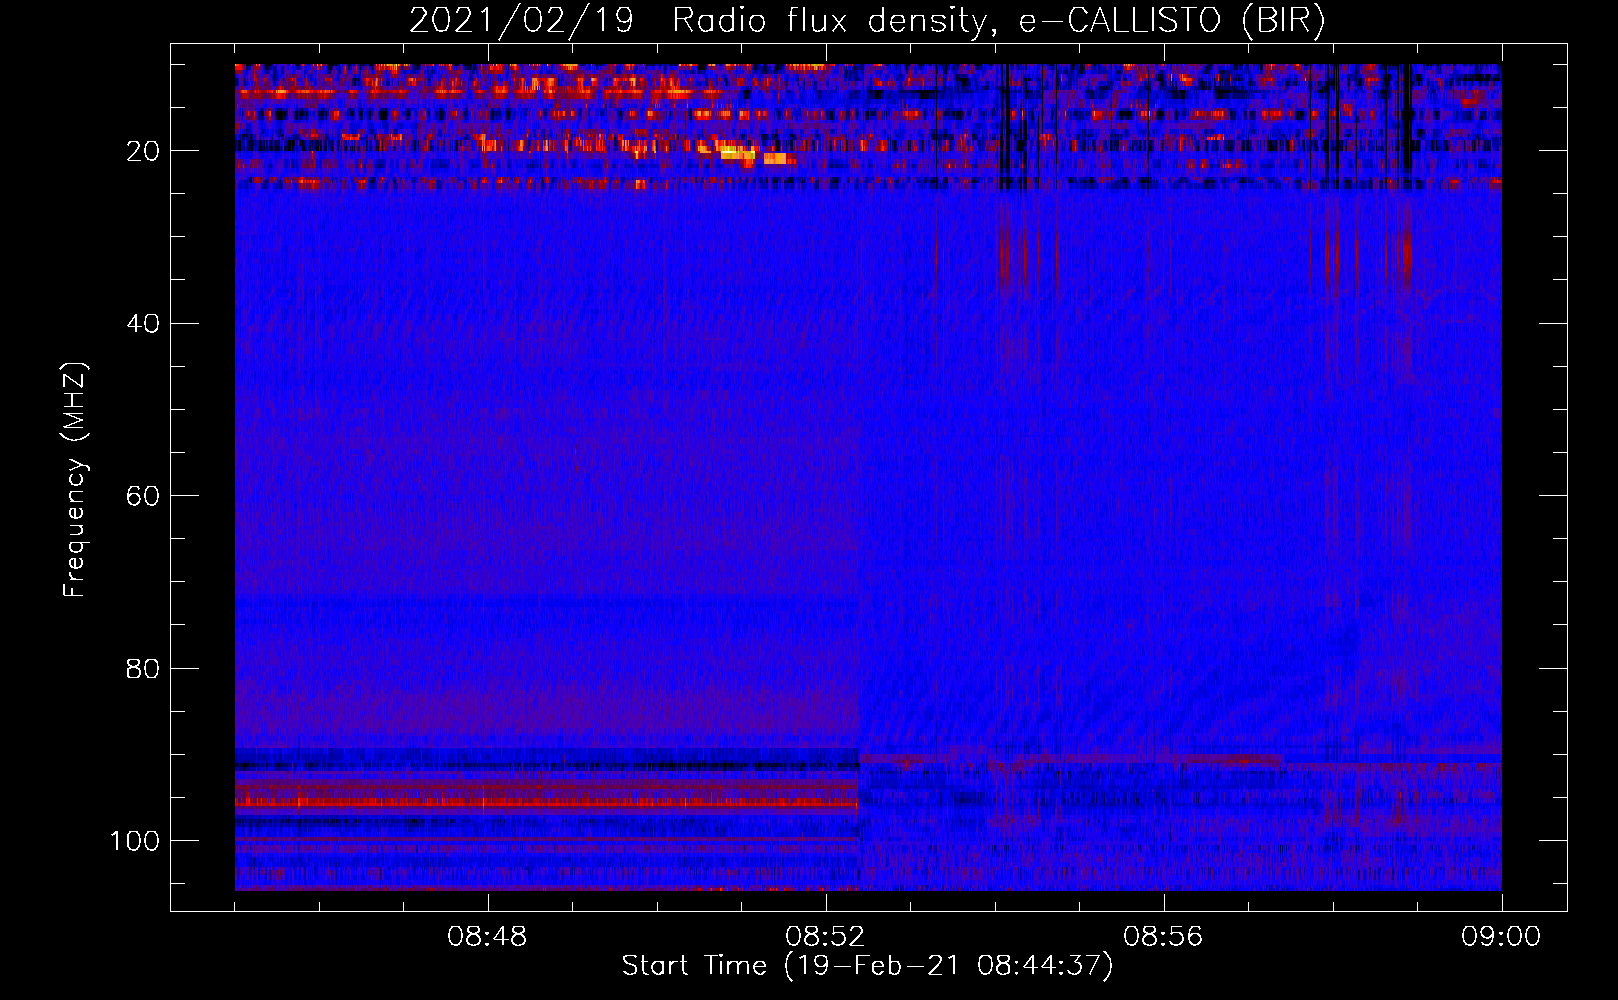Click the 40 frequency tick label
The height and width of the screenshot is (1000, 1618).
coord(144,323)
